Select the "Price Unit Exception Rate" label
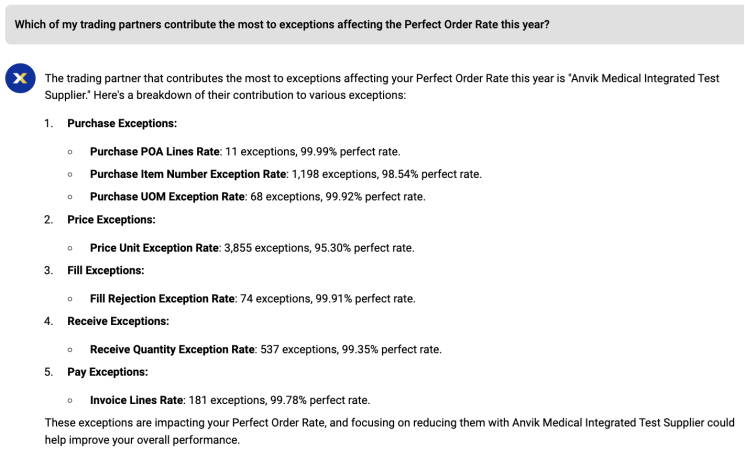This screenshot has height=449, width=745. [154, 247]
